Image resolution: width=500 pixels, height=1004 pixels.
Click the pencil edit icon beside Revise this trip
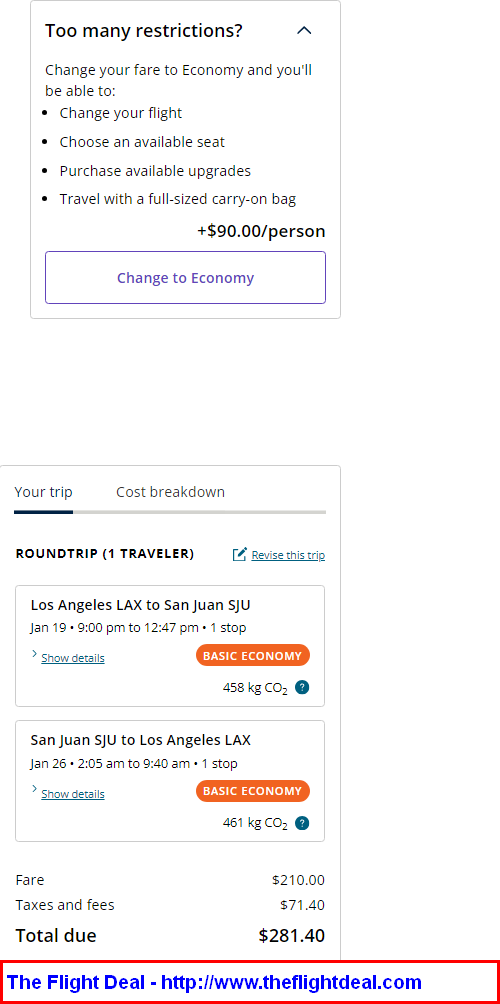click(x=239, y=555)
